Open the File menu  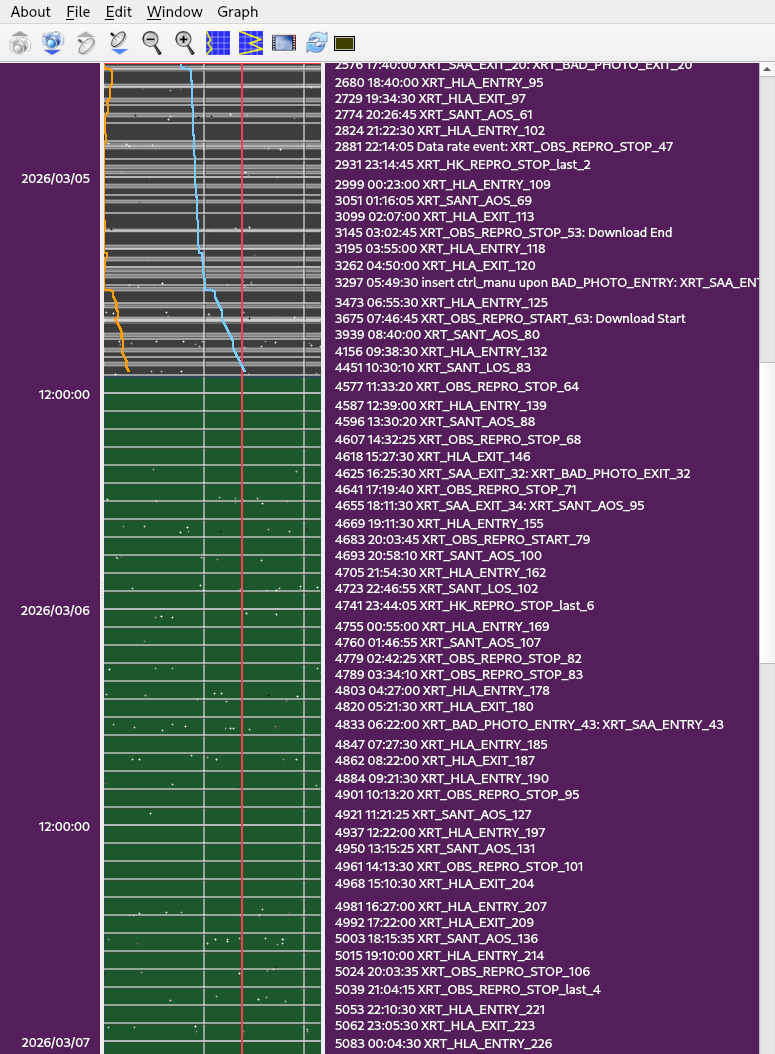(78, 12)
